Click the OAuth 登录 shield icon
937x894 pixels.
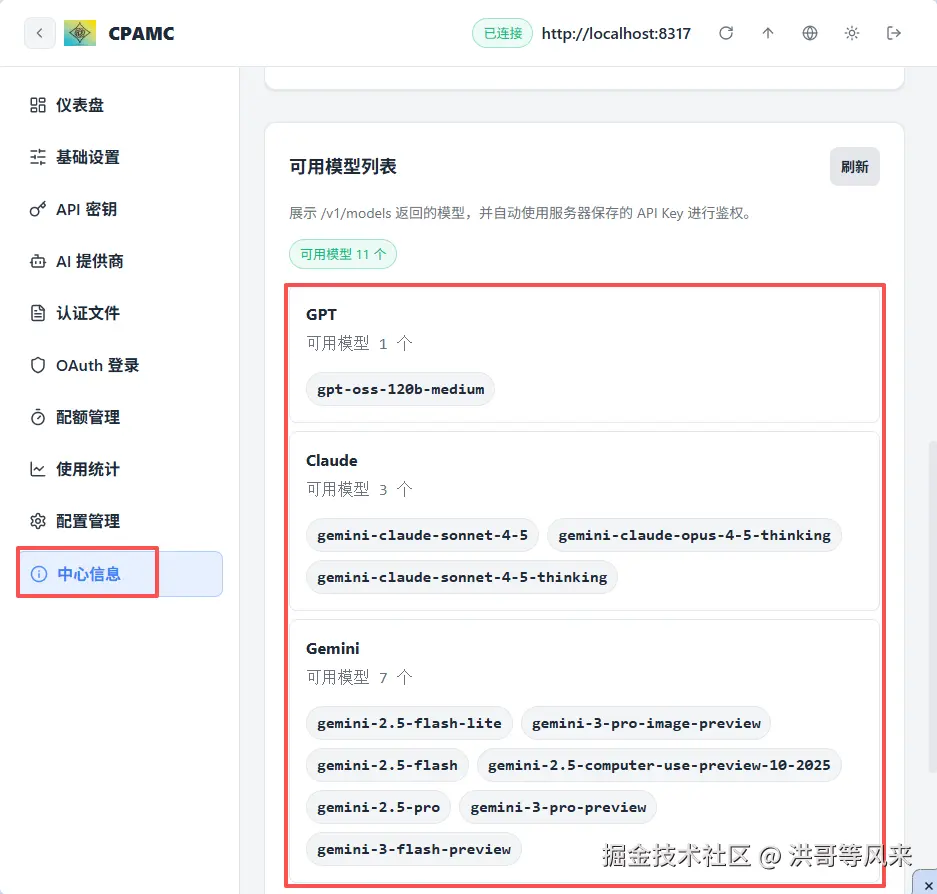(x=37, y=365)
